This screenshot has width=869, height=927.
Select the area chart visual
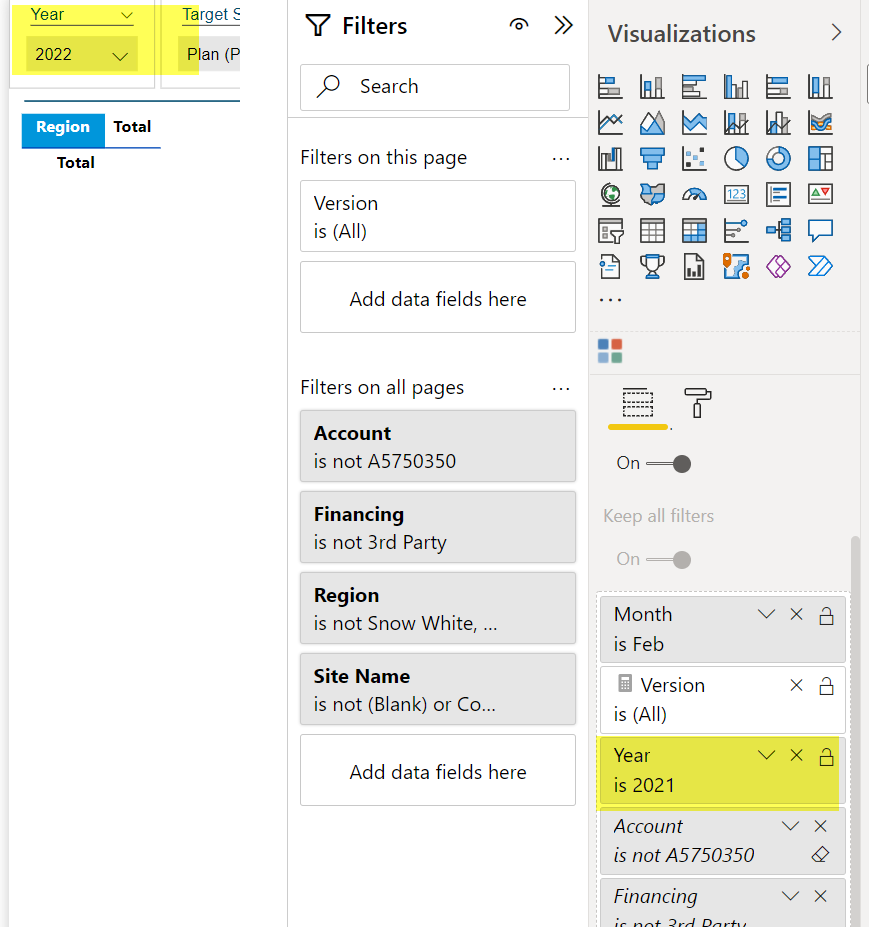pyautogui.click(x=652, y=123)
